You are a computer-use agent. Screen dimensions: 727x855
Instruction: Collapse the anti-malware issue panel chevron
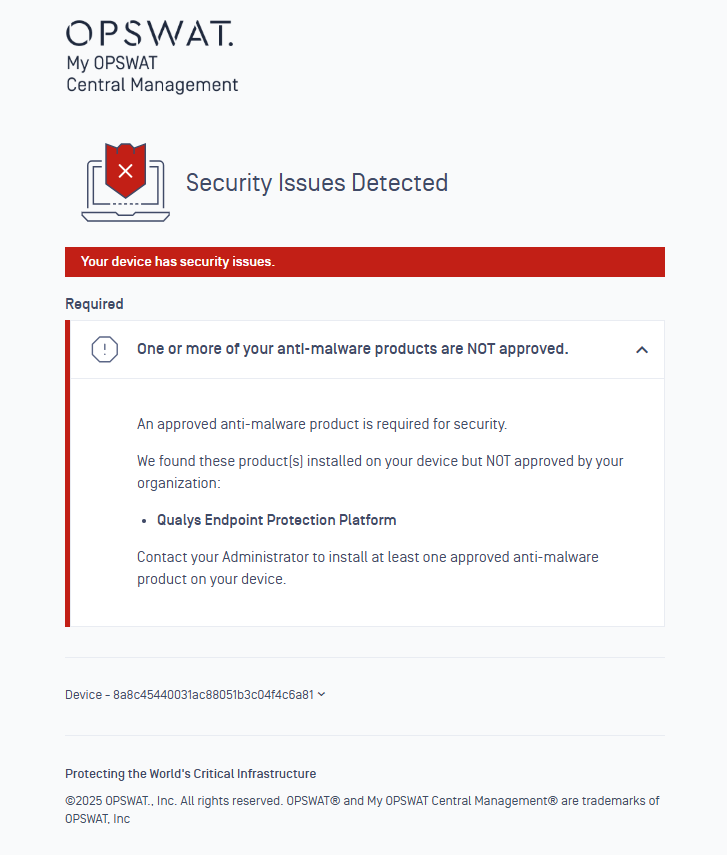pyautogui.click(x=642, y=350)
